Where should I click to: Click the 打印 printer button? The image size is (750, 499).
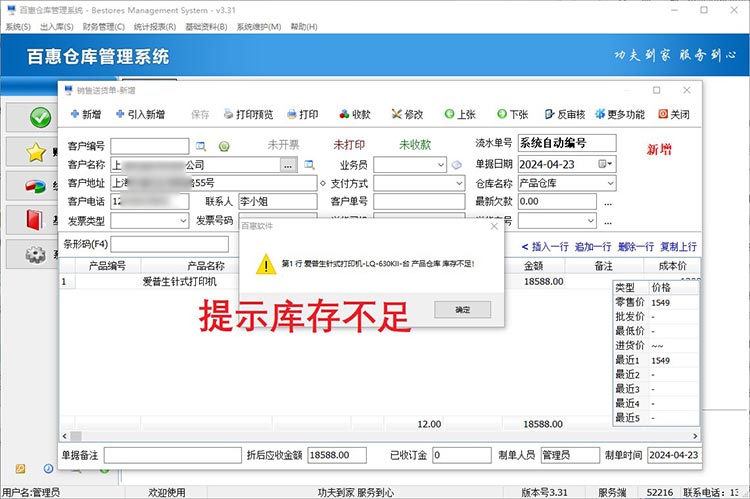pos(303,114)
